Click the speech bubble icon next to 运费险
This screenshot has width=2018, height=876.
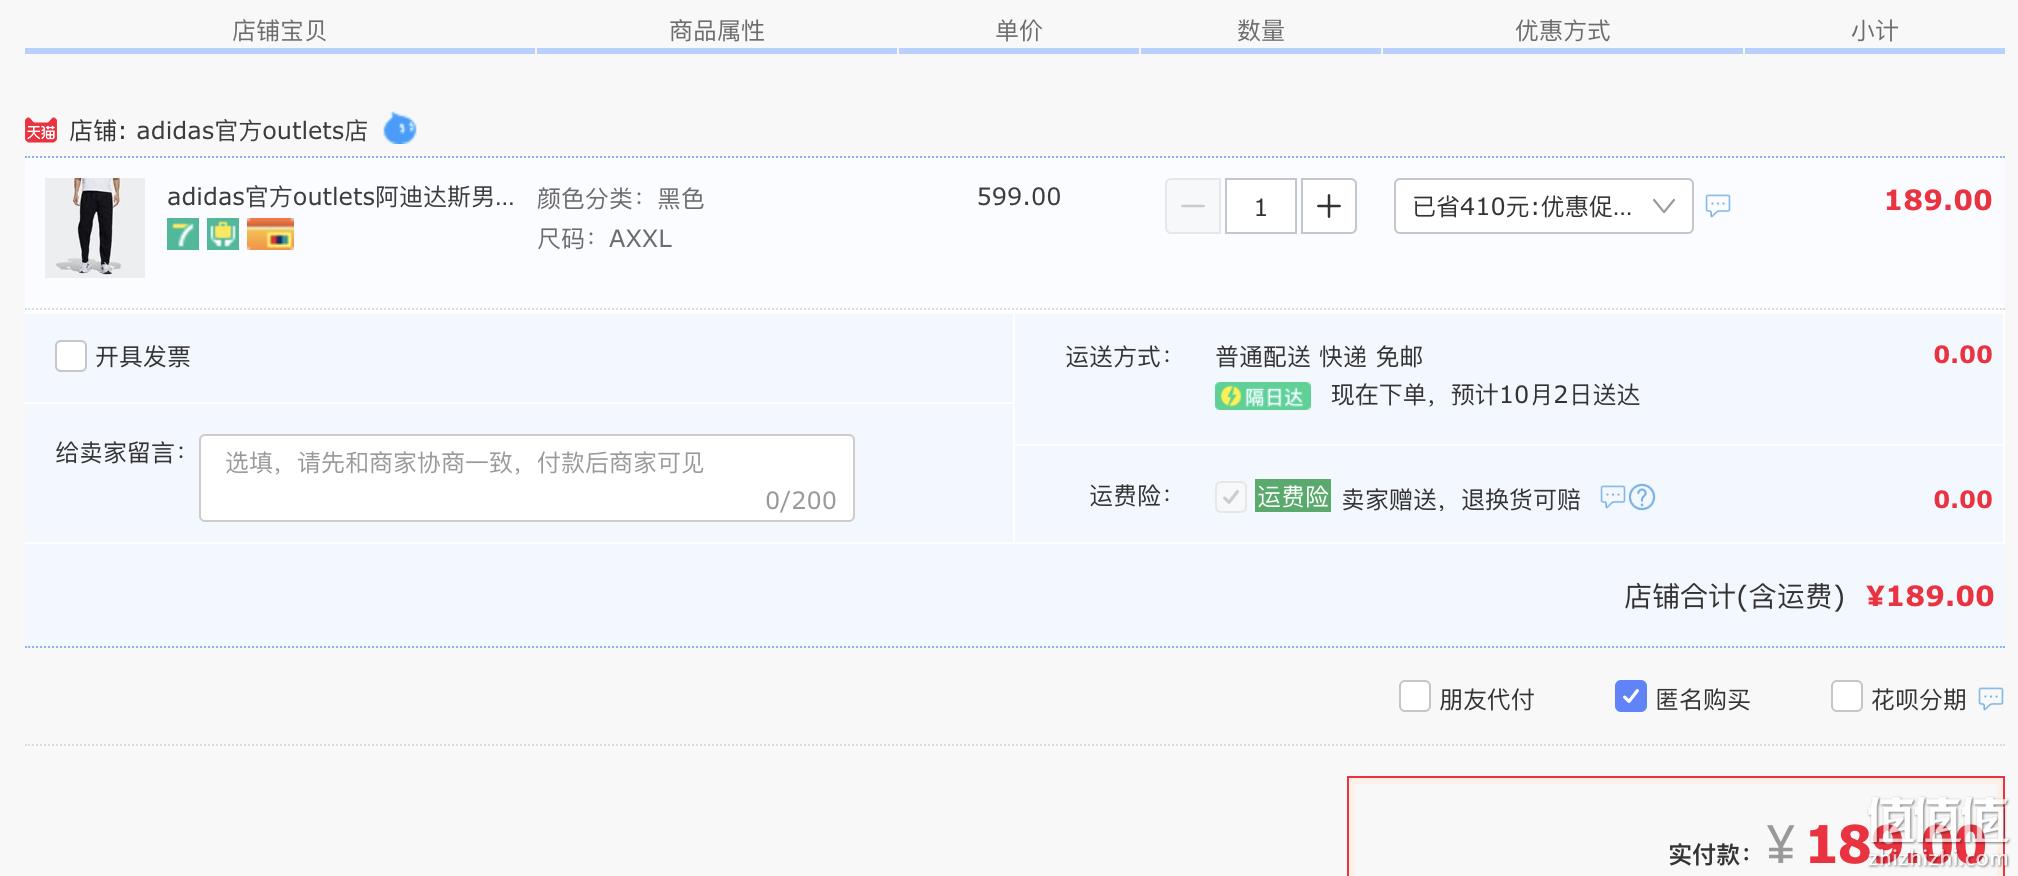pyautogui.click(x=1613, y=497)
